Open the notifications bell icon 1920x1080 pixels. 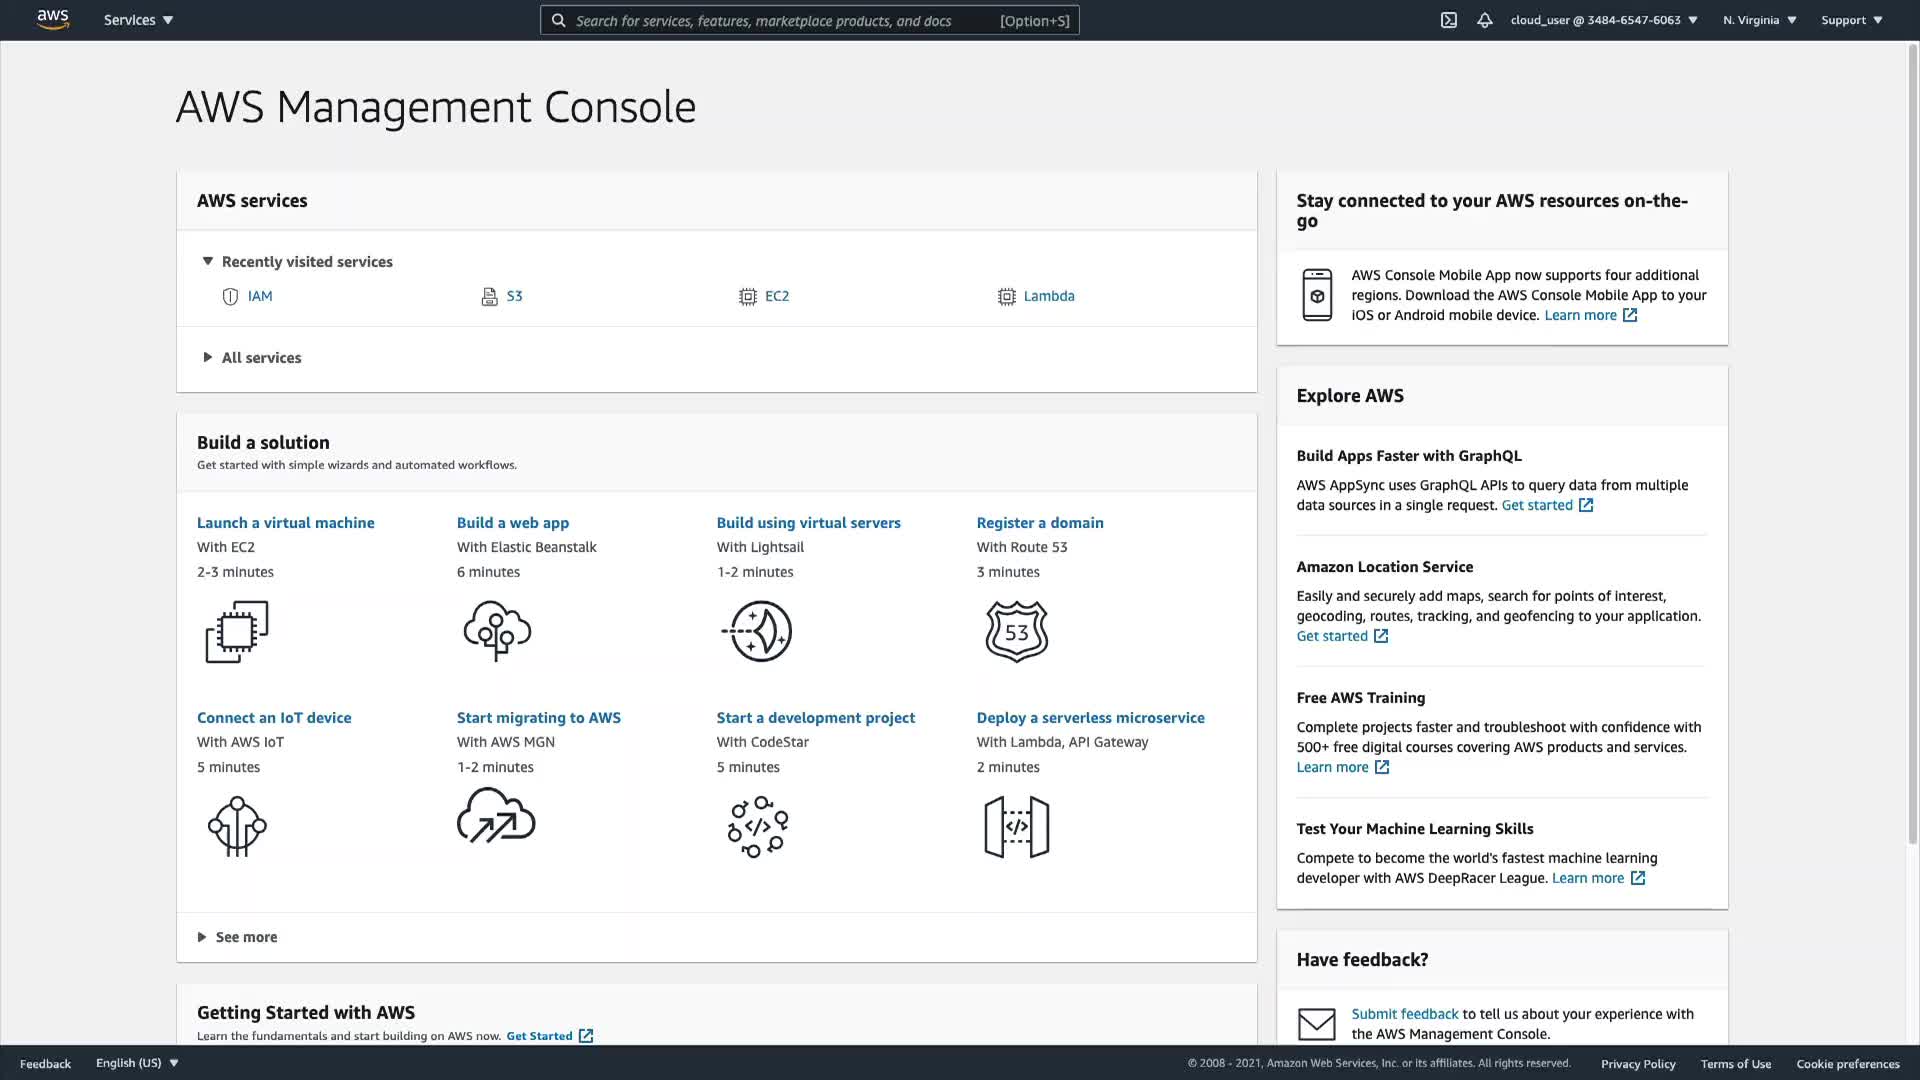tap(1484, 20)
